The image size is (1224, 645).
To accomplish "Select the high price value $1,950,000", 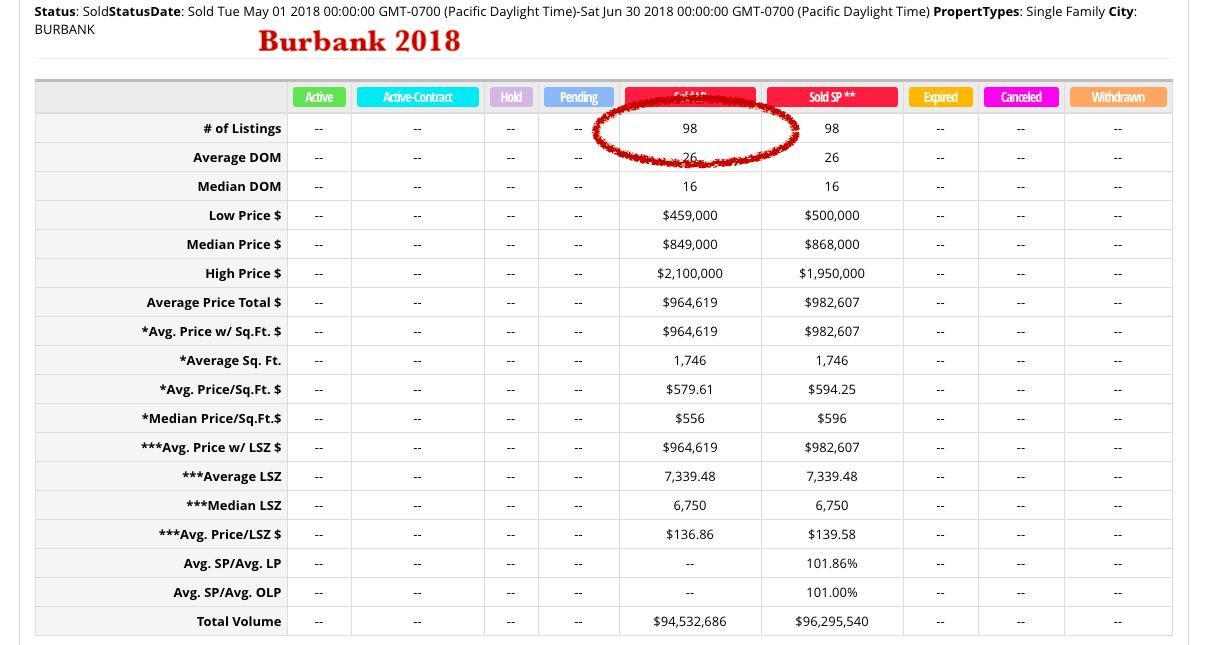I will pos(832,273).
